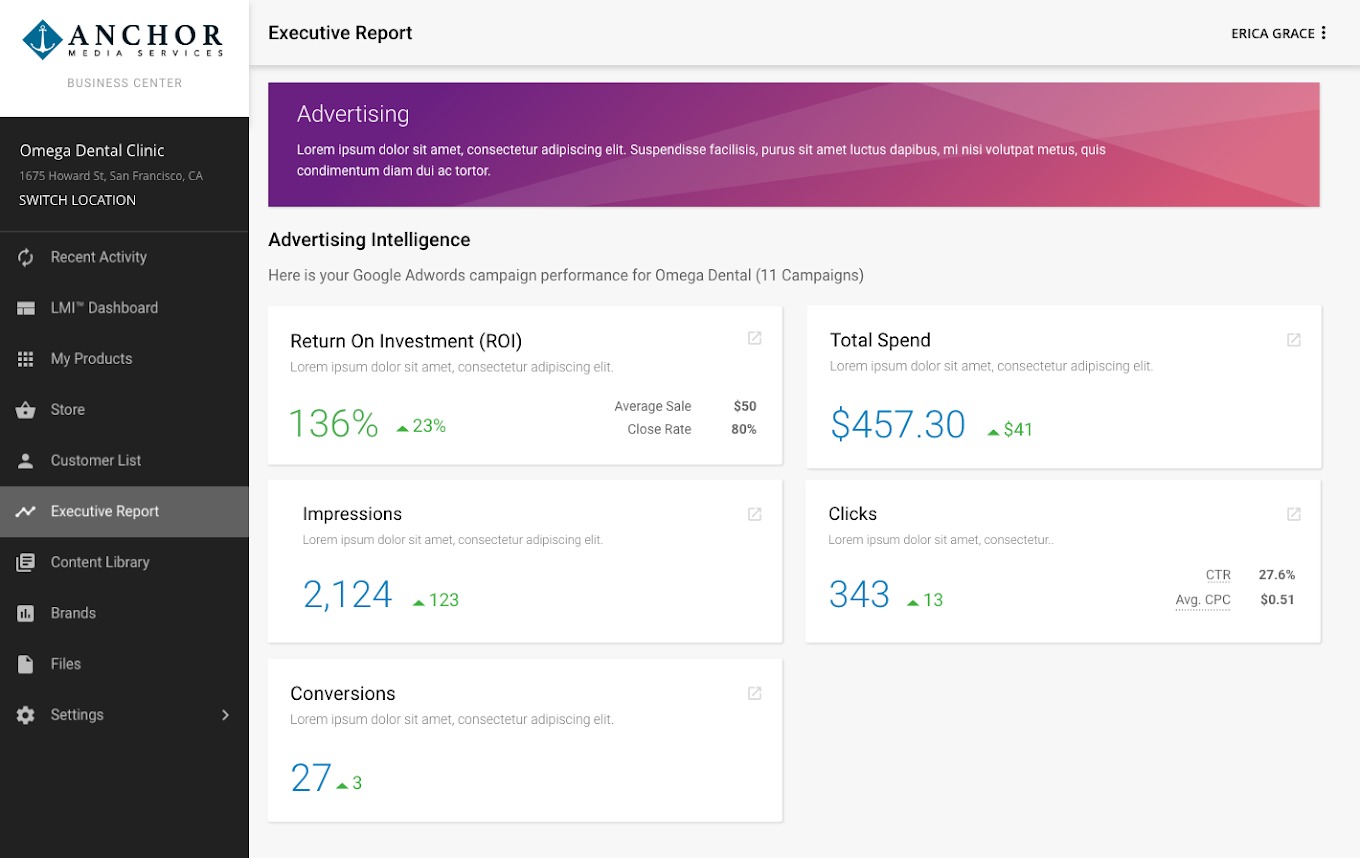The height and width of the screenshot is (858, 1360).
Task: Click the My Products grid icon
Action: 26,359
